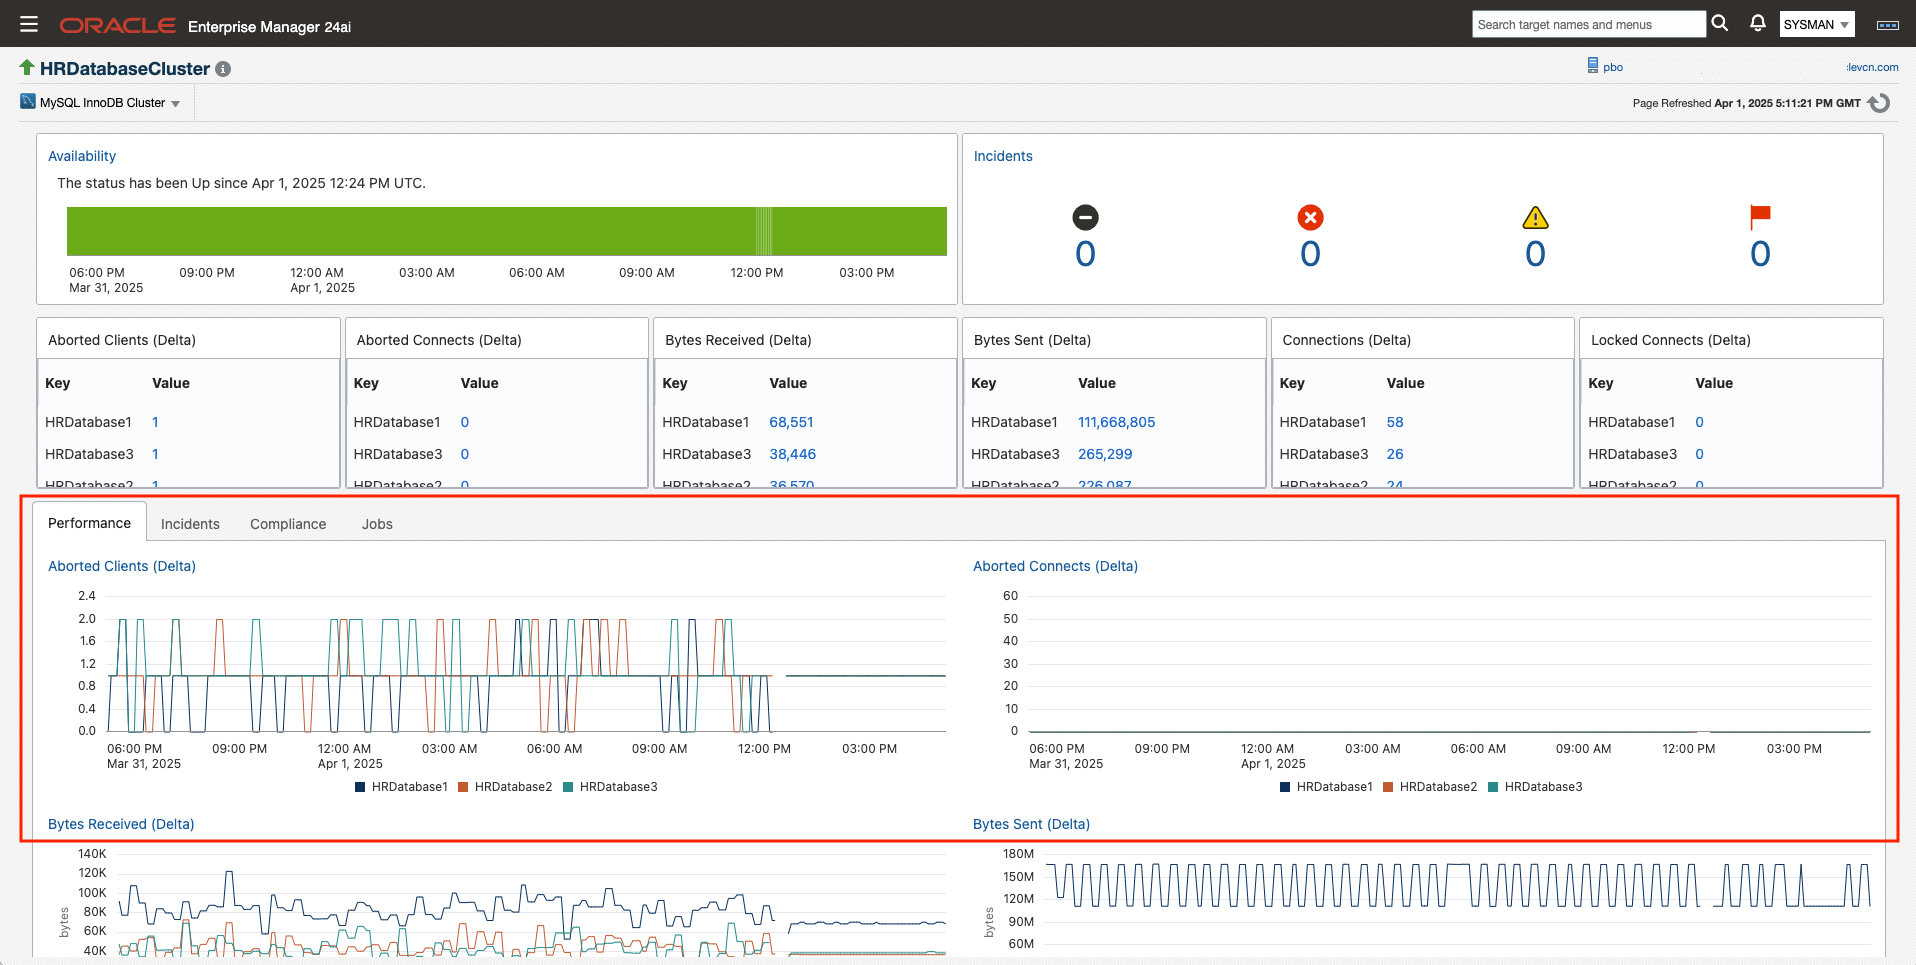This screenshot has height=965, width=1916.
Task: Click the red flag escalated incidents icon
Action: (x=1760, y=216)
